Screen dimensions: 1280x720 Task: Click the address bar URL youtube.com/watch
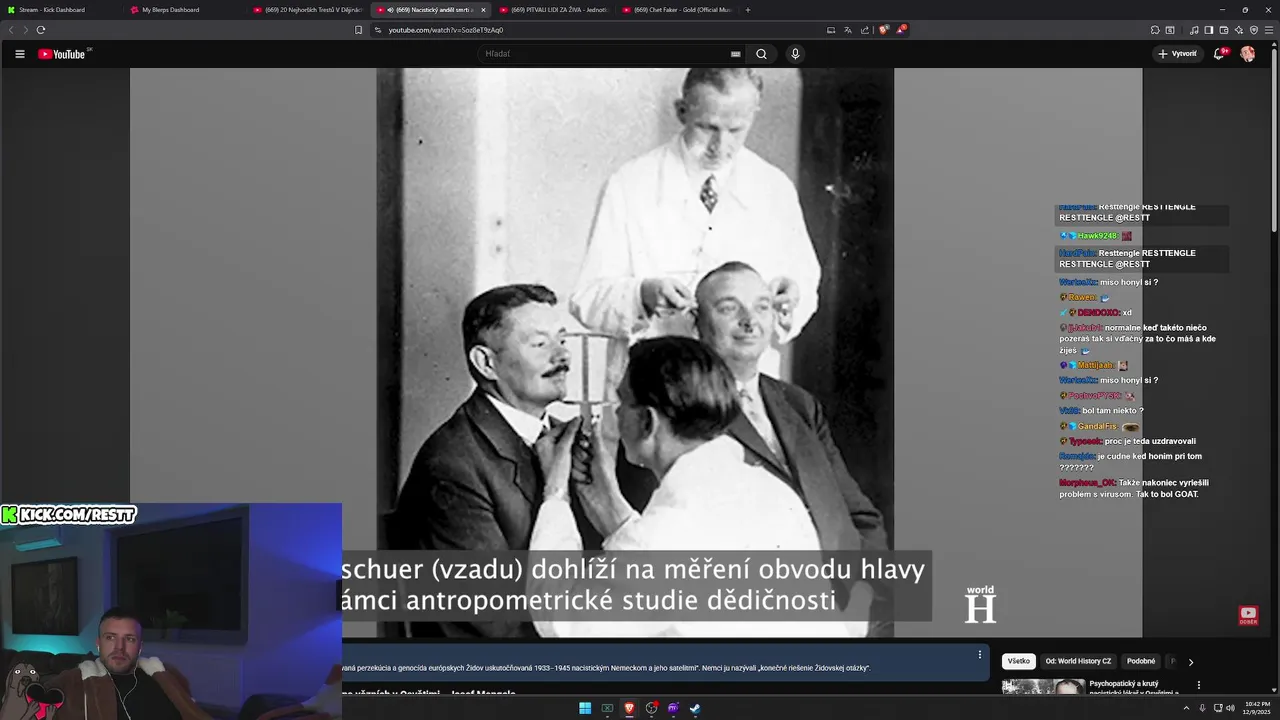446,30
